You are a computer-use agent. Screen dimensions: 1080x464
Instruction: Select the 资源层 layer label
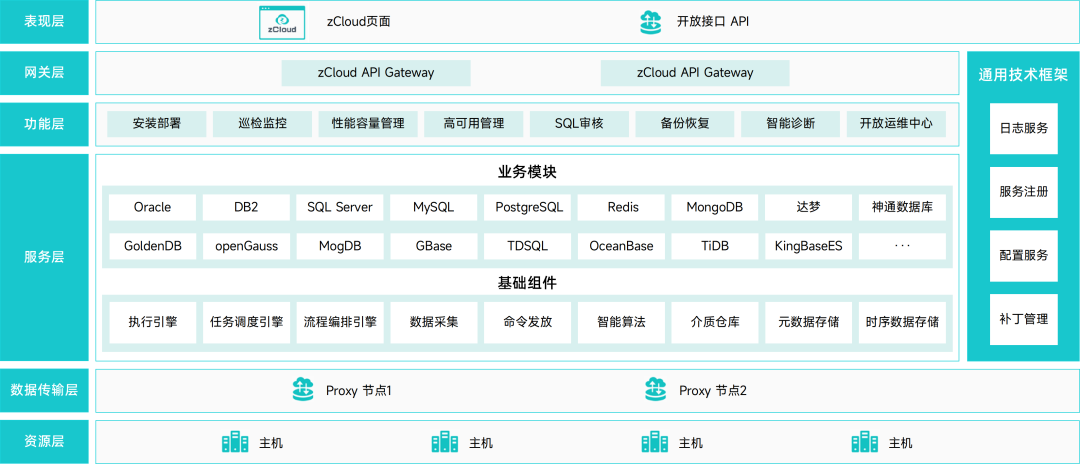point(44,442)
